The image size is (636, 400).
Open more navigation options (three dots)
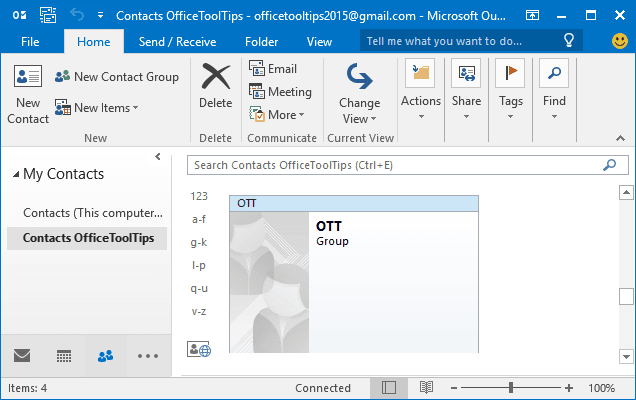pyautogui.click(x=148, y=356)
